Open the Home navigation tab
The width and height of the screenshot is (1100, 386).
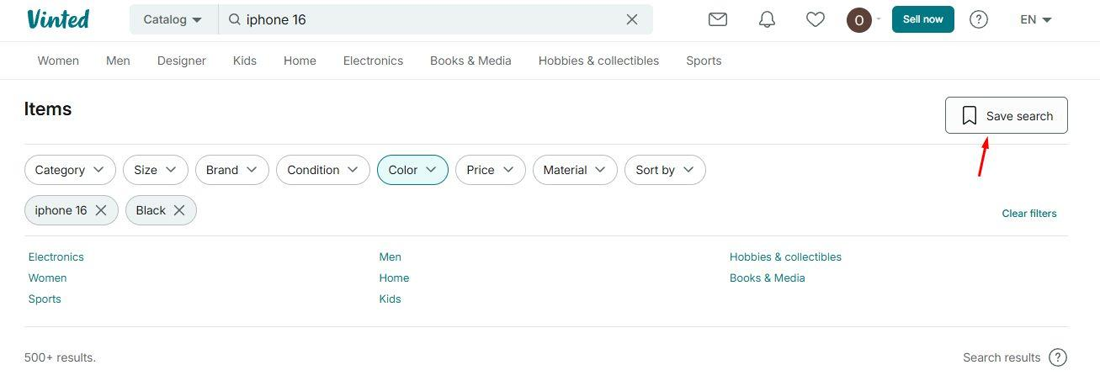tap(300, 61)
